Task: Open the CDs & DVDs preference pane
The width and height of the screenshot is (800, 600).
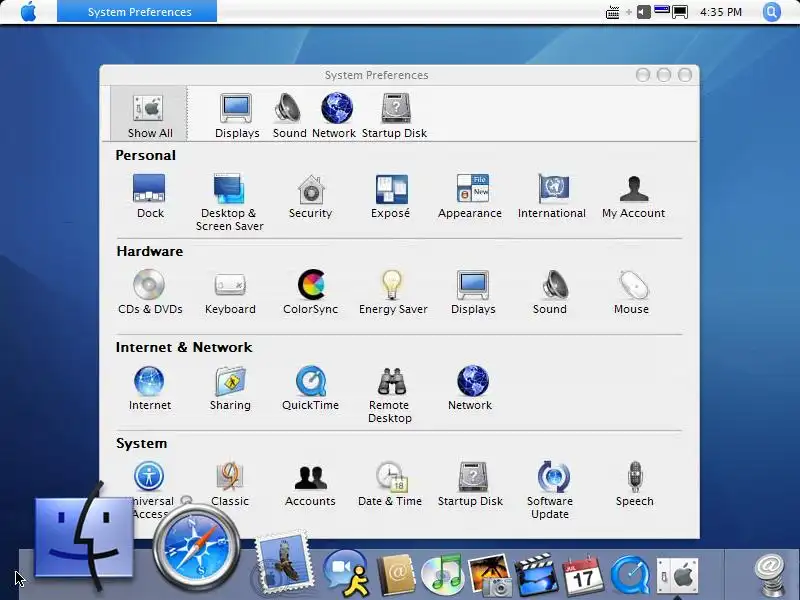Action: [150, 292]
